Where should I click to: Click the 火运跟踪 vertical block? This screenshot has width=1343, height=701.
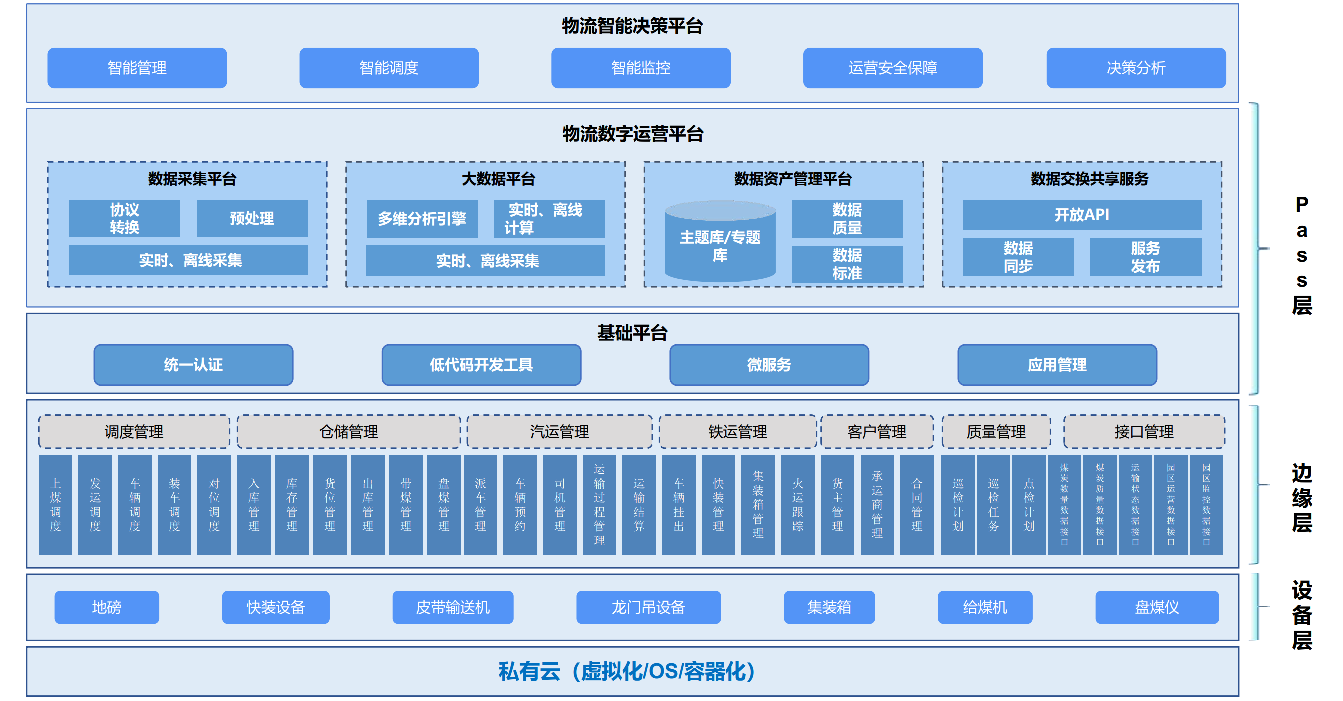pos(797,505)
